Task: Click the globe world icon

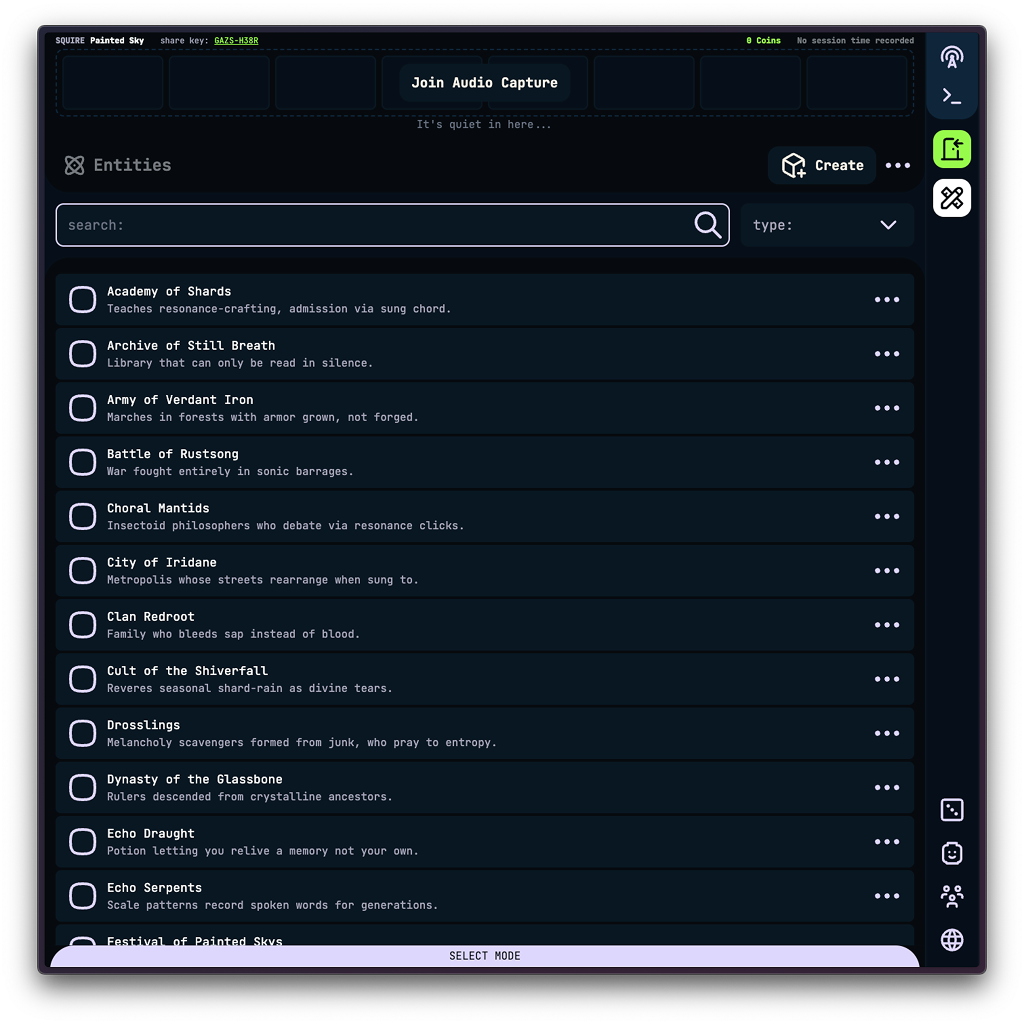Action: [952, 940]
